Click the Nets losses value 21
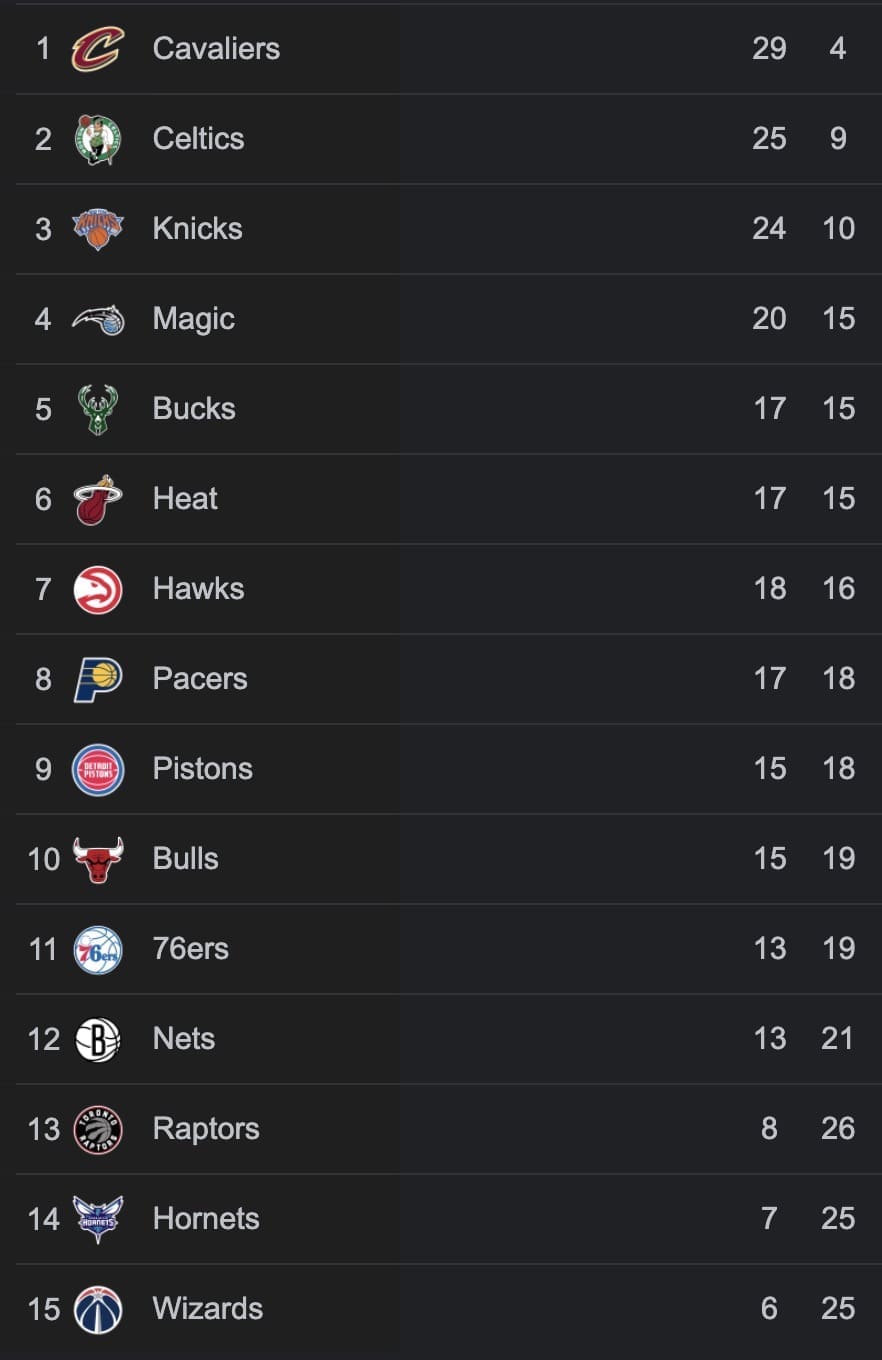 click(837, 1039)
